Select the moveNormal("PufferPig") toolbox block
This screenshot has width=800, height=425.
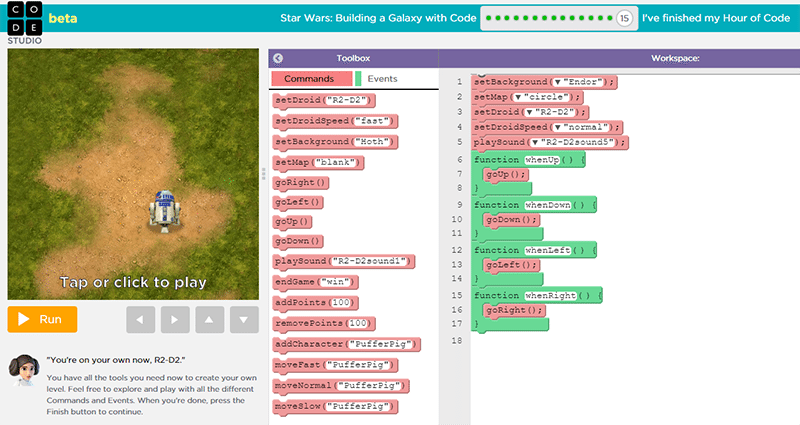pyautogui.click(x=341, y=386)
